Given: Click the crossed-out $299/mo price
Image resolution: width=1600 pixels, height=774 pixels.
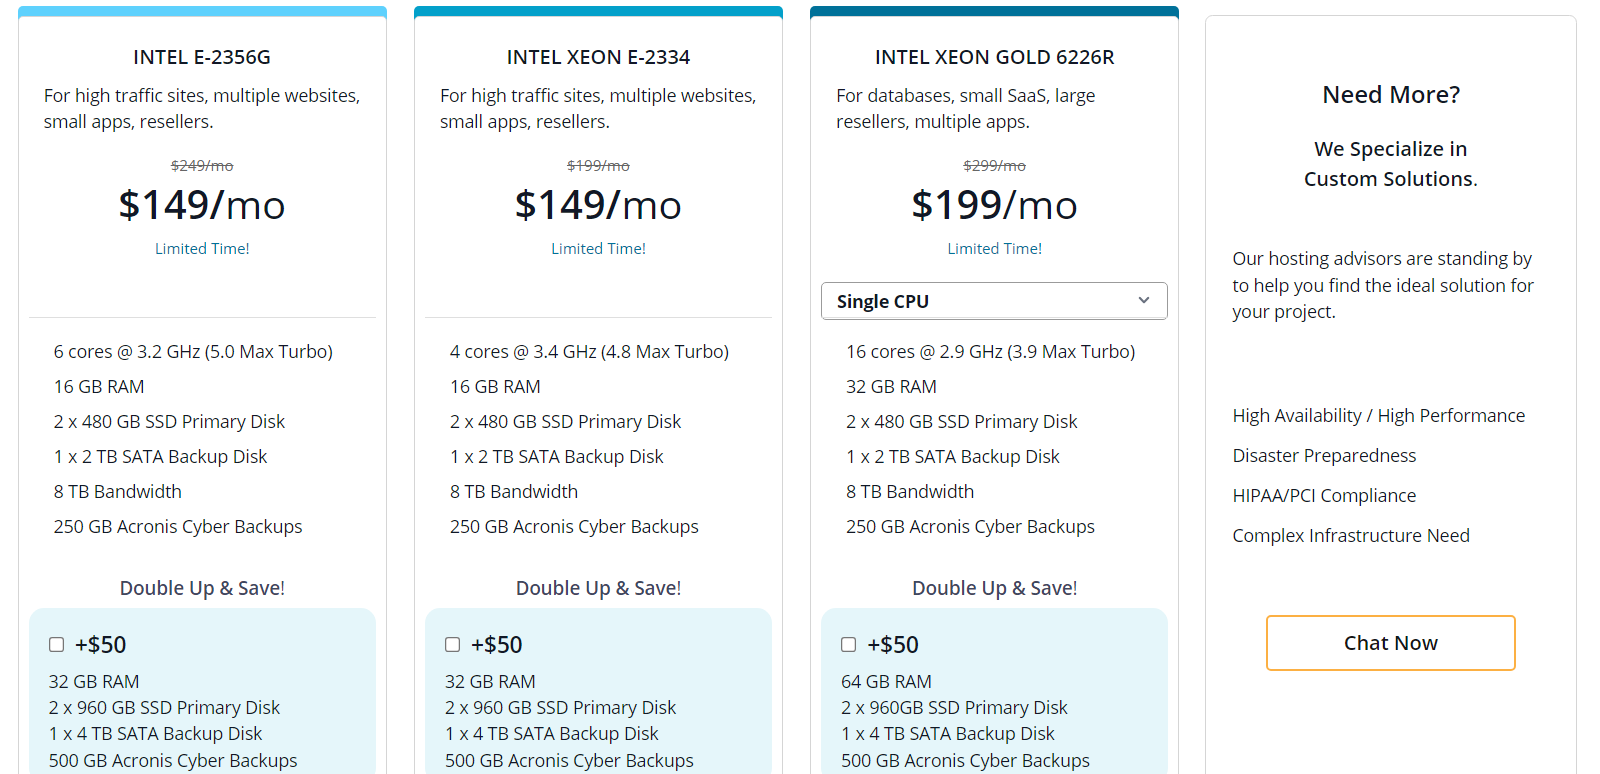Looking at the screenshot, I should (995, 166).
